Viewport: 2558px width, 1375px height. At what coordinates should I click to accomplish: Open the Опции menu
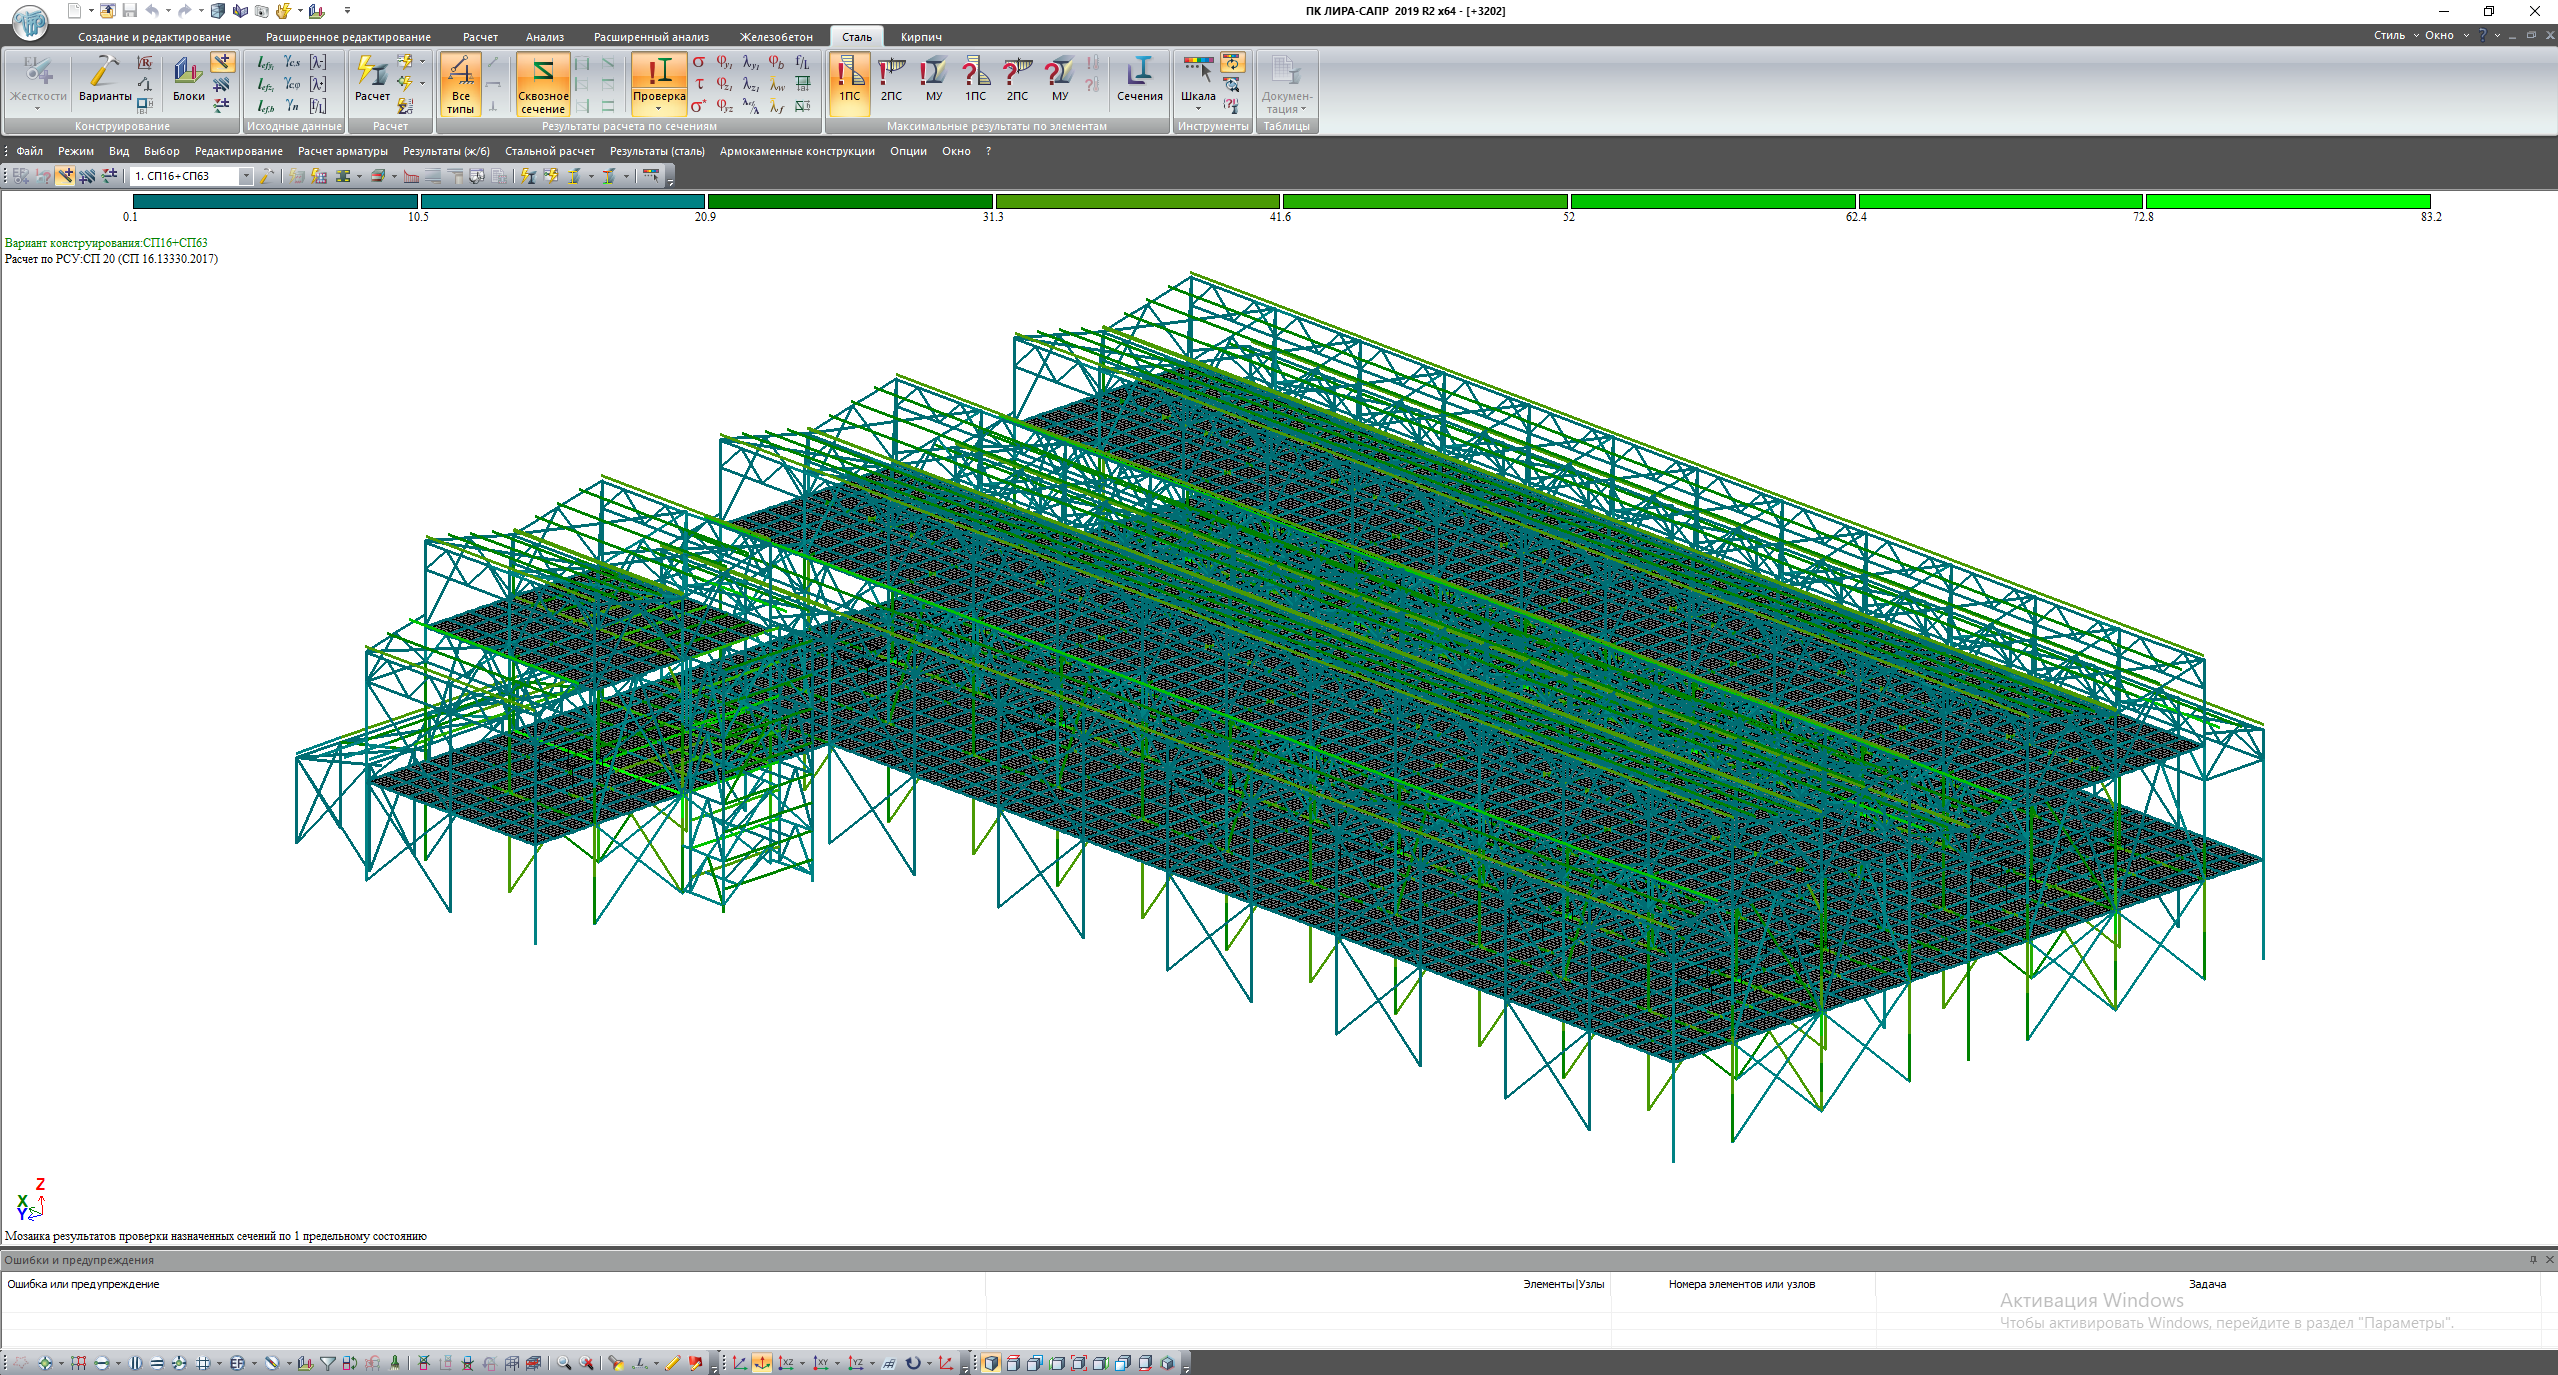pyautogui.click(x=908, y=151)
